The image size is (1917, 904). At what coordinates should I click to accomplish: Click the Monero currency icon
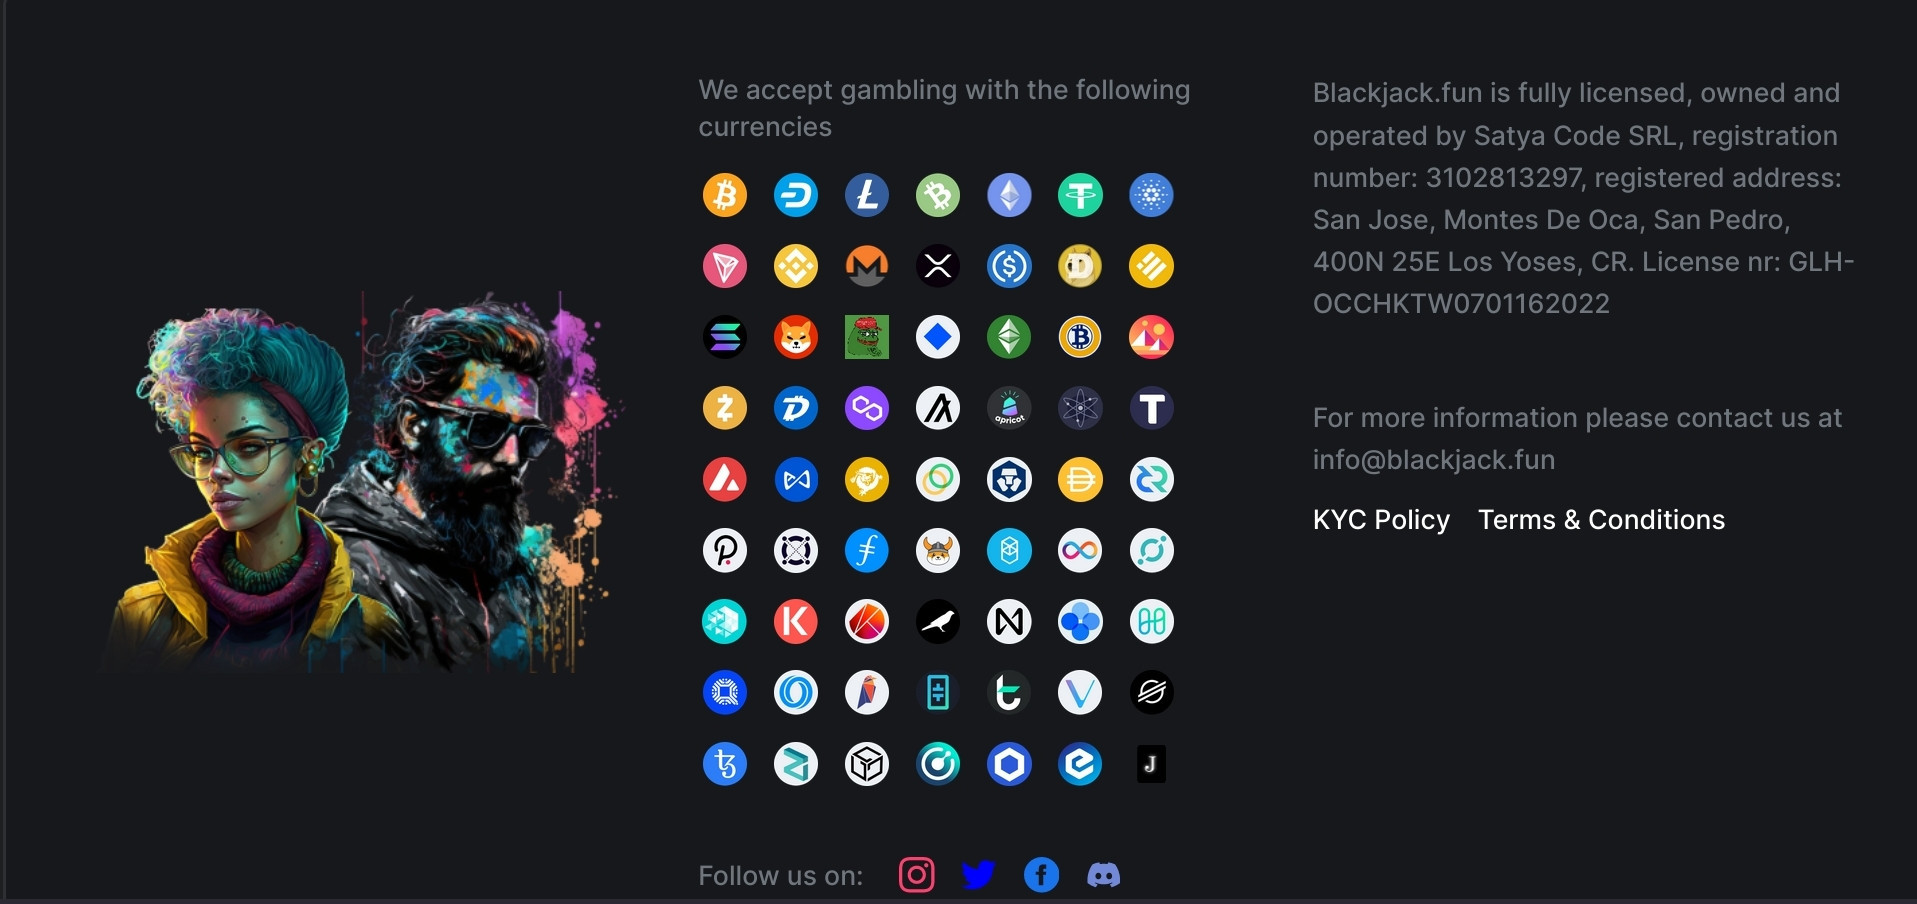click(x=867, y=266)
